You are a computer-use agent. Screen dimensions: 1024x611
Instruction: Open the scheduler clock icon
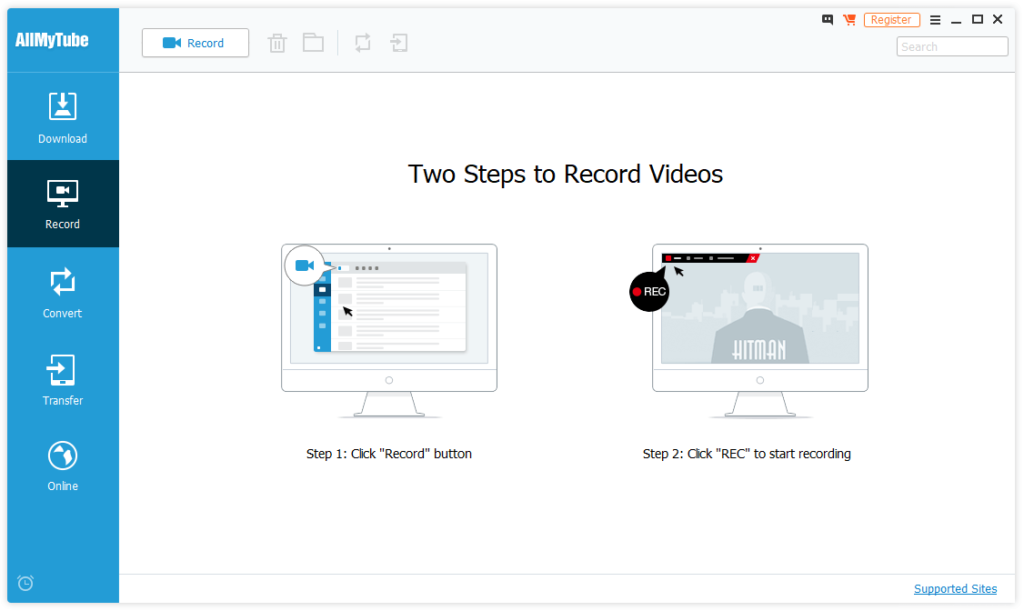point(24,583)
